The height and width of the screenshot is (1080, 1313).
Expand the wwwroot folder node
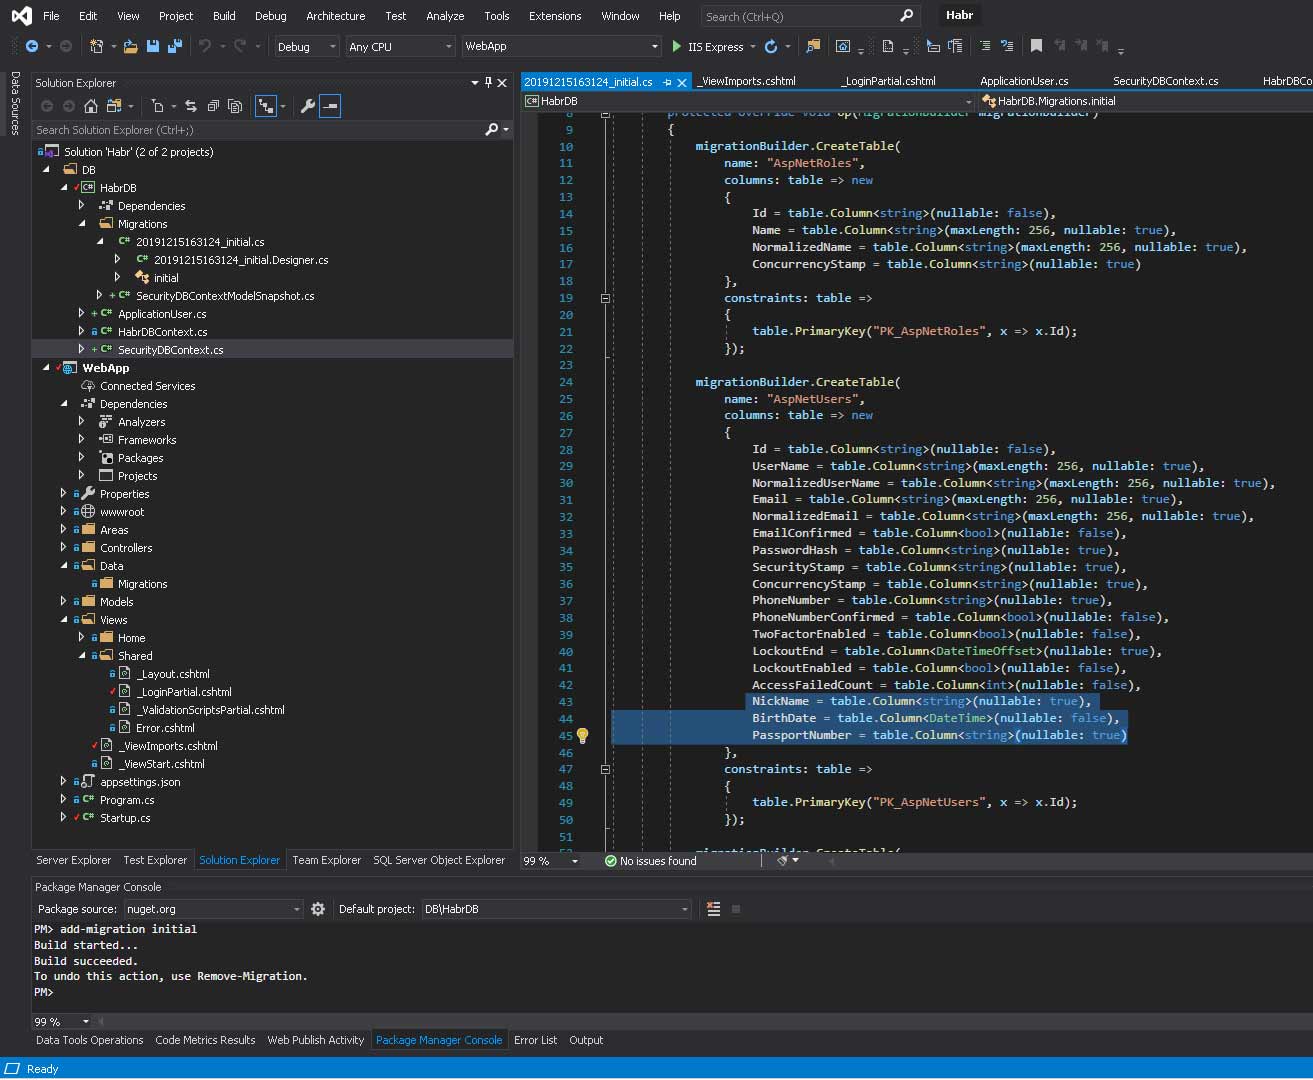pos(63,512)
